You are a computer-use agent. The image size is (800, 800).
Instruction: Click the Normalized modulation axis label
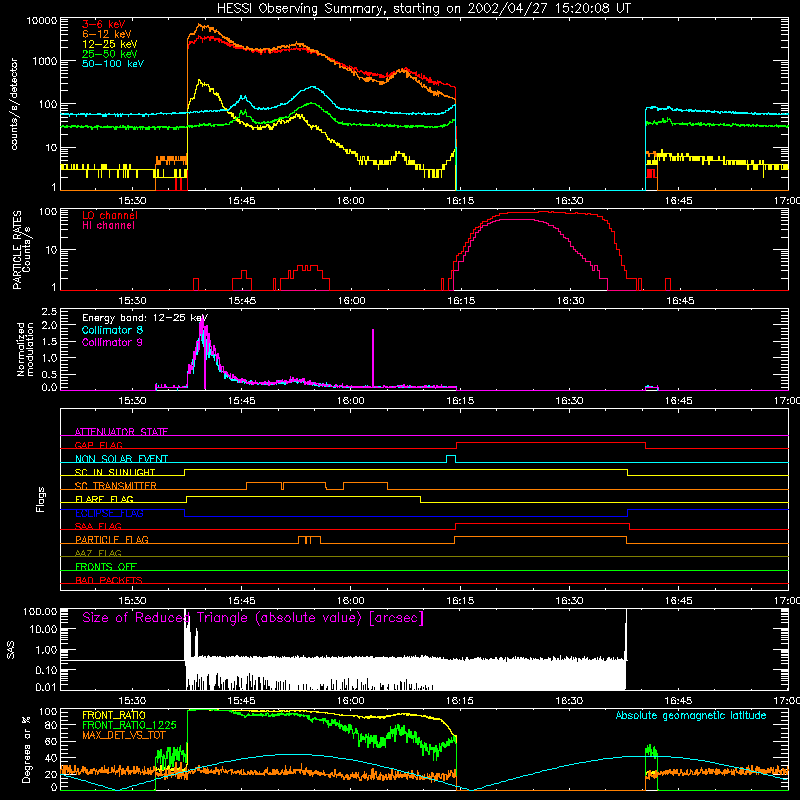25,349
